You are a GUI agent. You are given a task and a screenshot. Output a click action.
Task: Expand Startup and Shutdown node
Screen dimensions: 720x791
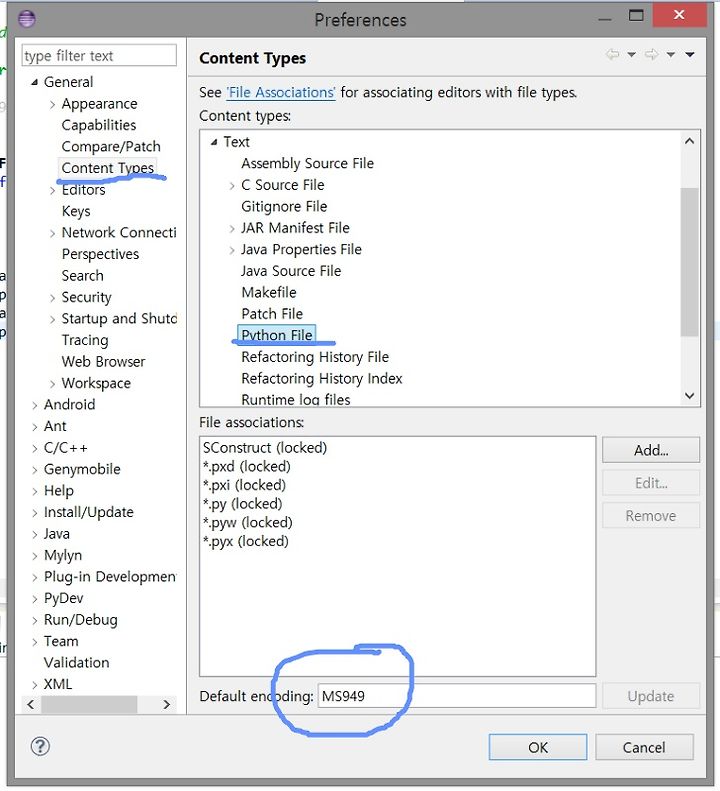[52, 319]
